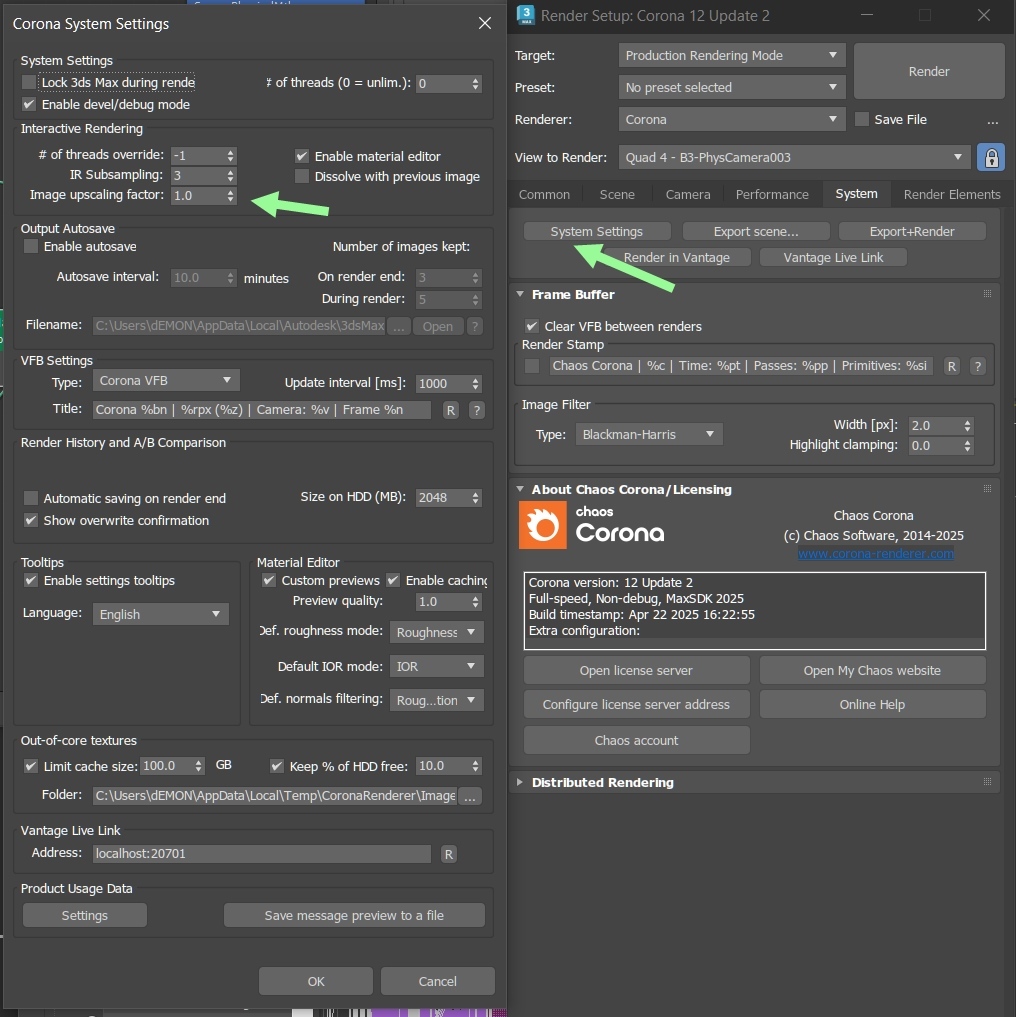Toggle Custom previews checkbox
The image size is (1016, 1017).
pyautogui.click(x=269, y=580)
